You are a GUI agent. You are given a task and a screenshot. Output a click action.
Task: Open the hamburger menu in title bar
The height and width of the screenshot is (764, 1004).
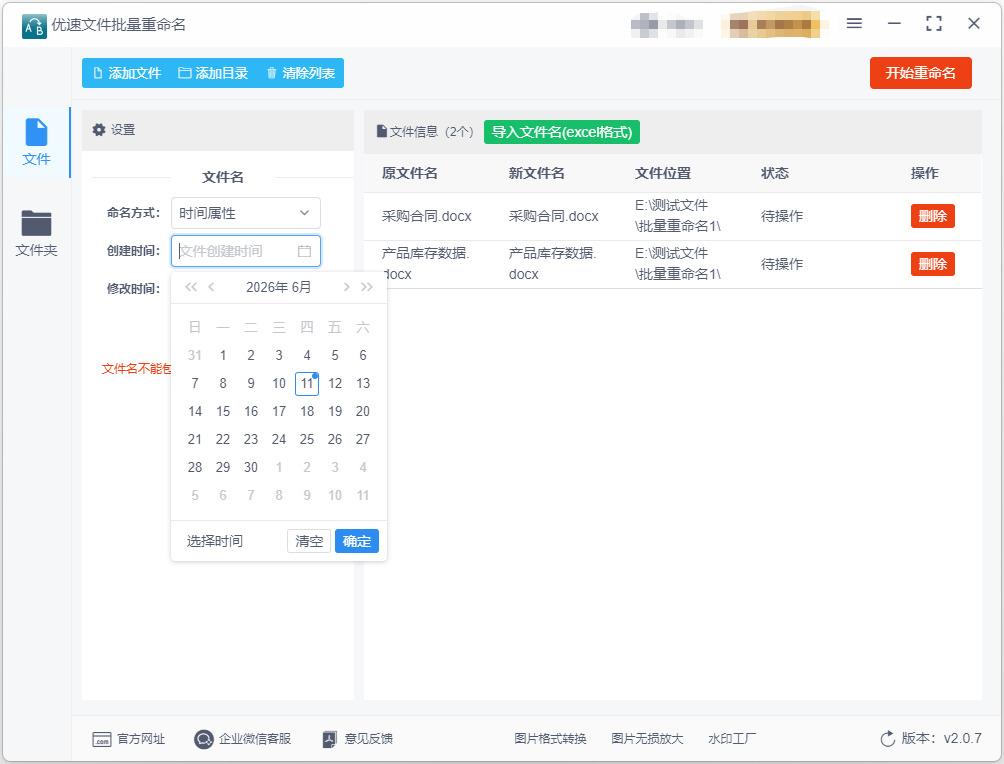click(x=854, y=24)
